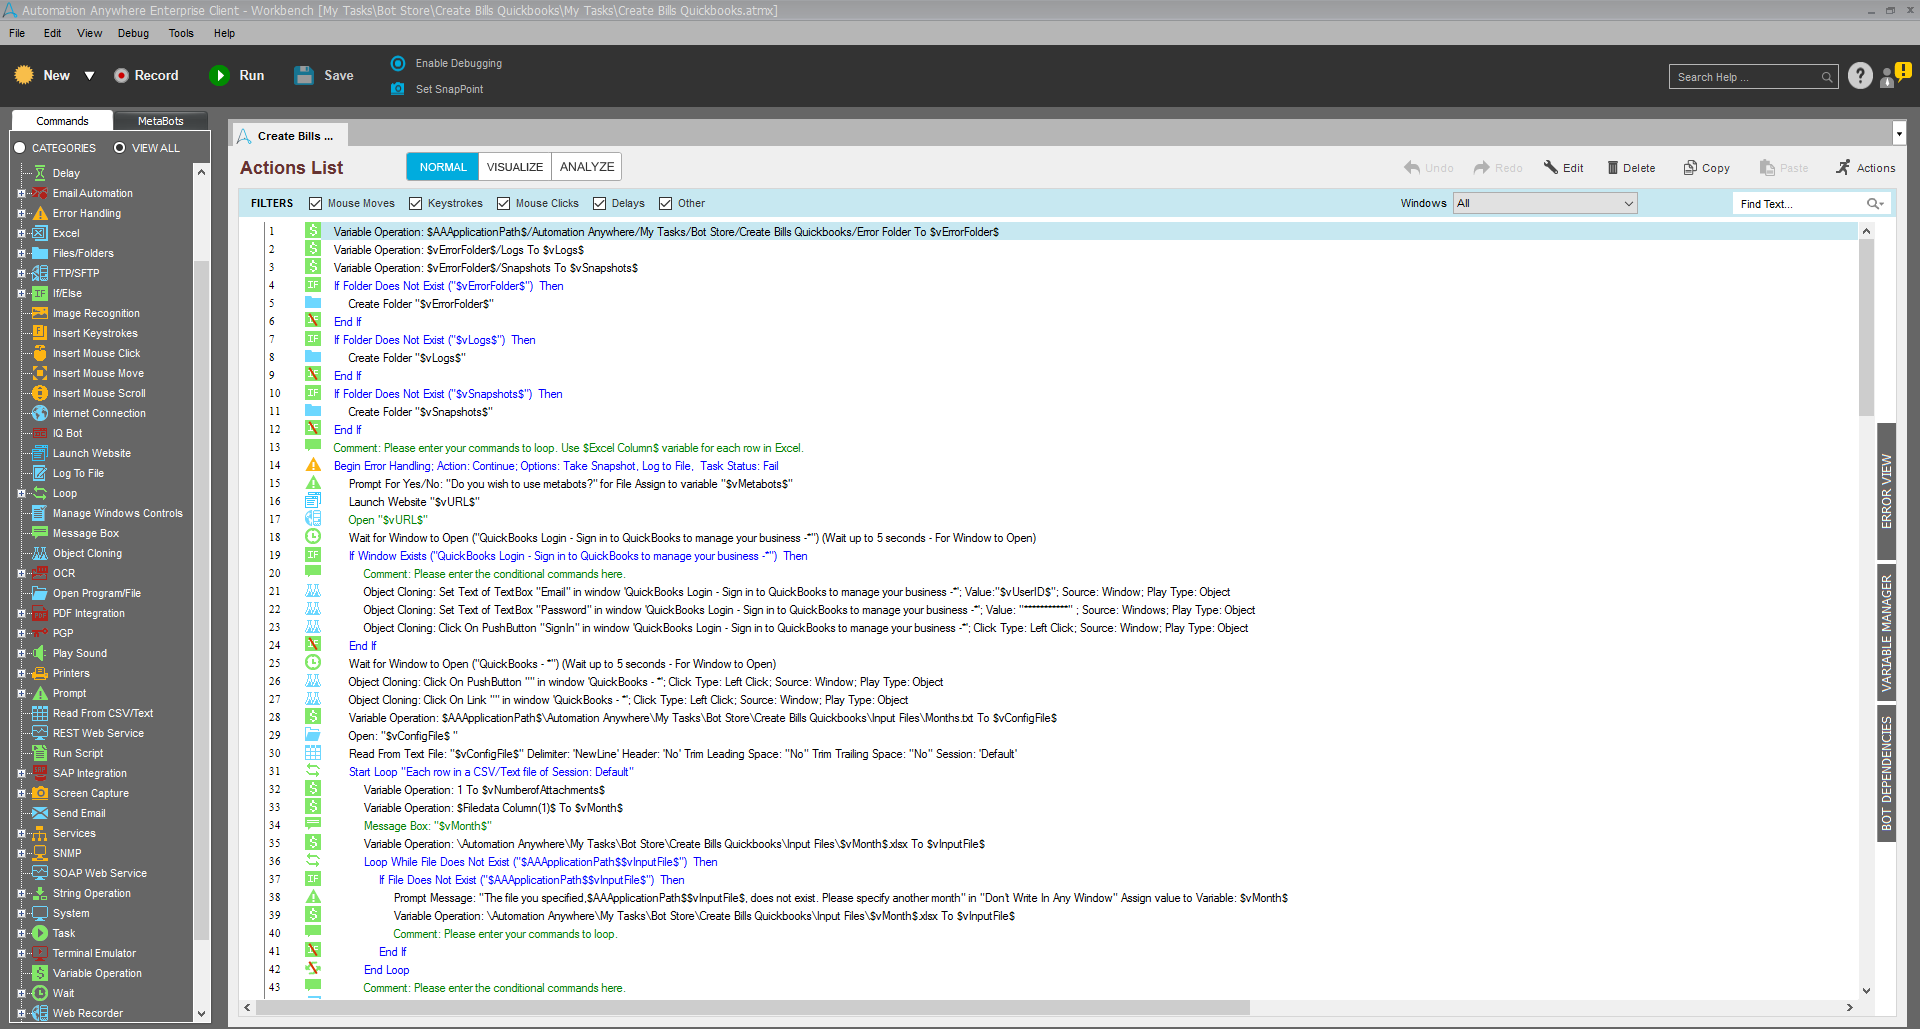This screenshot has width=1920, height=1029.
Task: Click the Screen Capture camera icon
Action: point(40,794)
